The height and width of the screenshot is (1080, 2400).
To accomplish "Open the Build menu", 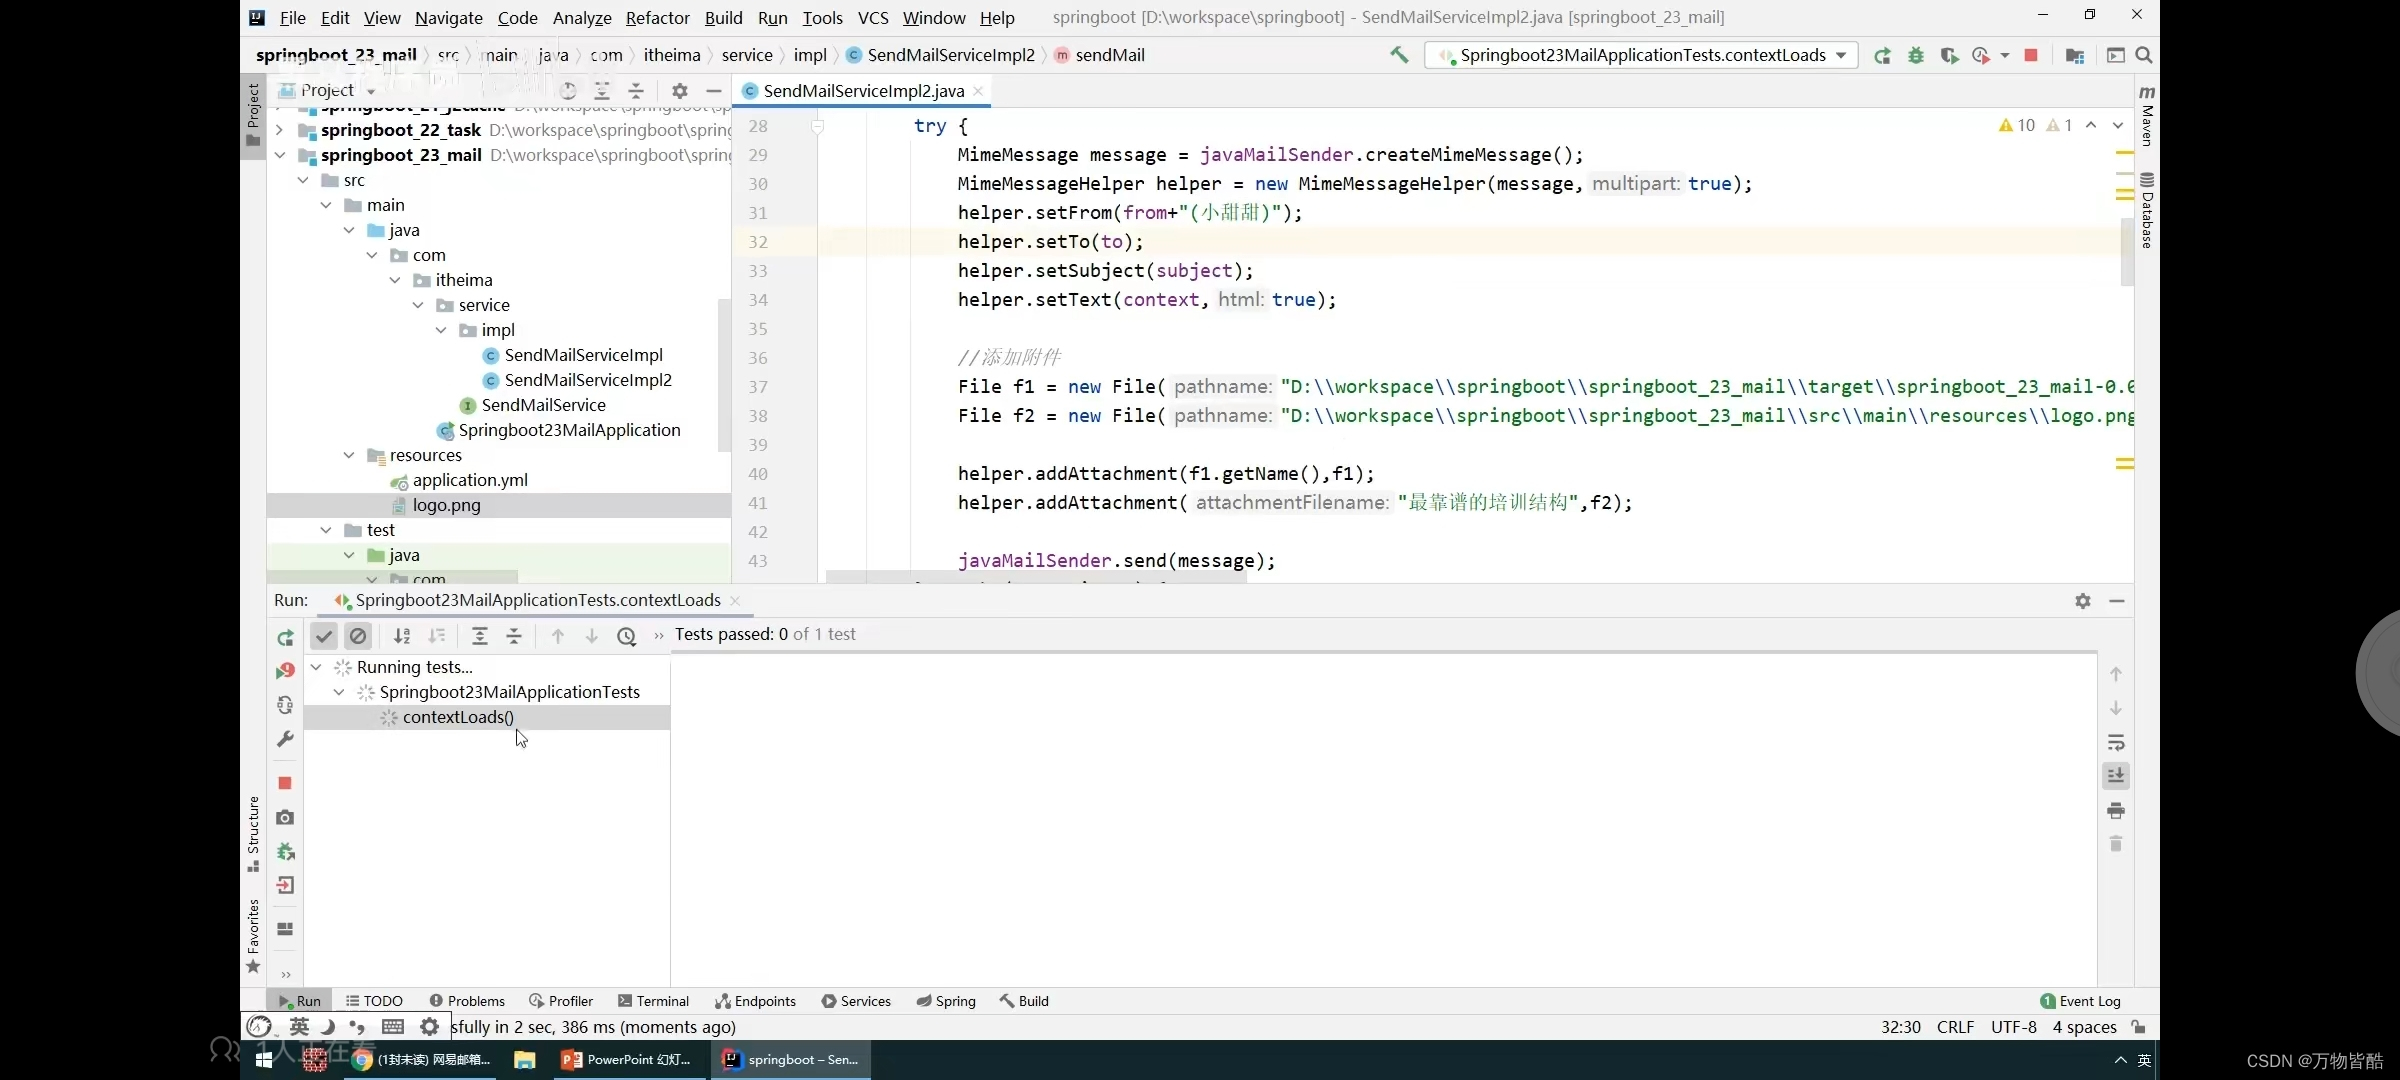I will tap(723, 17).
